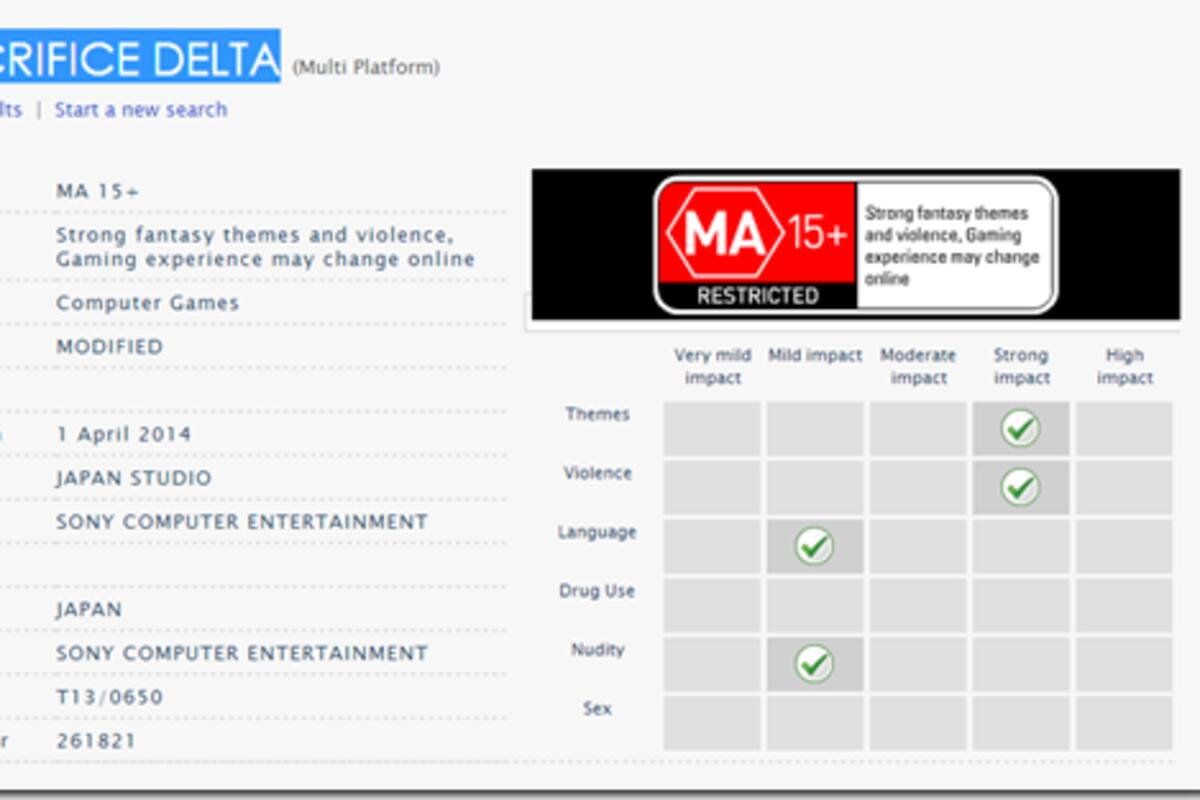
Task: Click the 'Computer Games' category value
Action: [148, 303]
